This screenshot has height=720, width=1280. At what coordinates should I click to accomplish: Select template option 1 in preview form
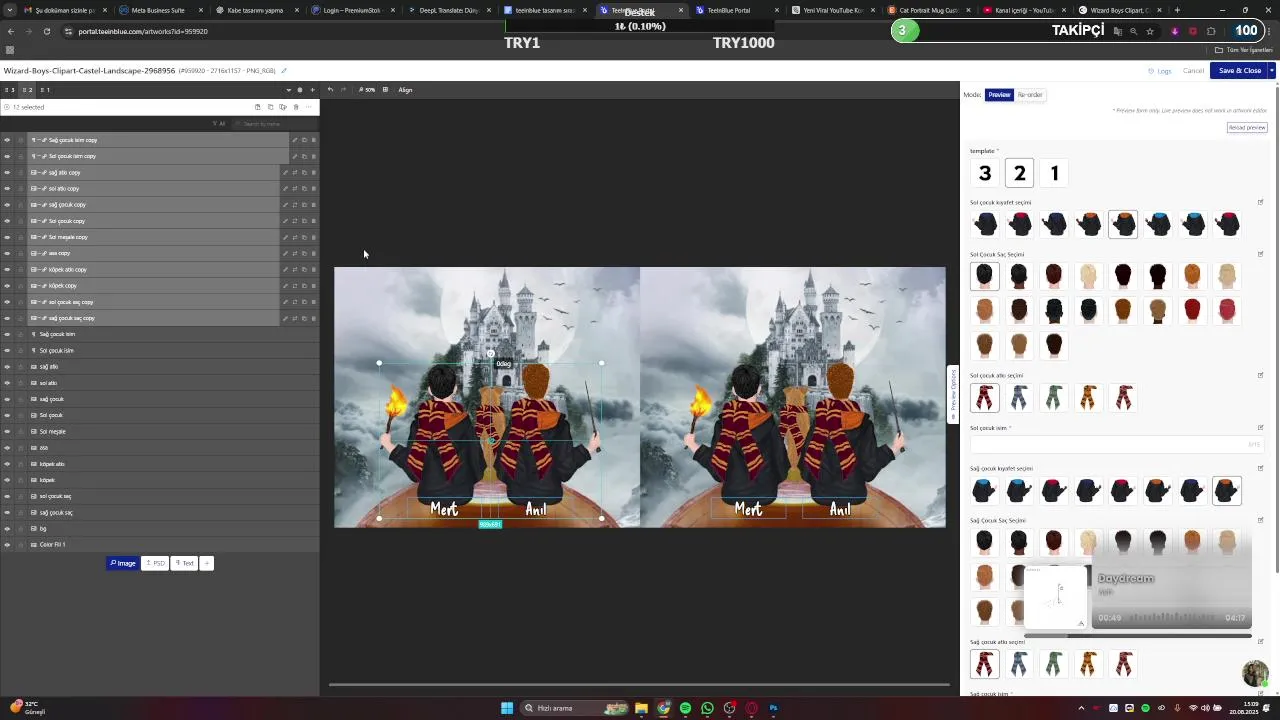click(x=1054, y=174)
